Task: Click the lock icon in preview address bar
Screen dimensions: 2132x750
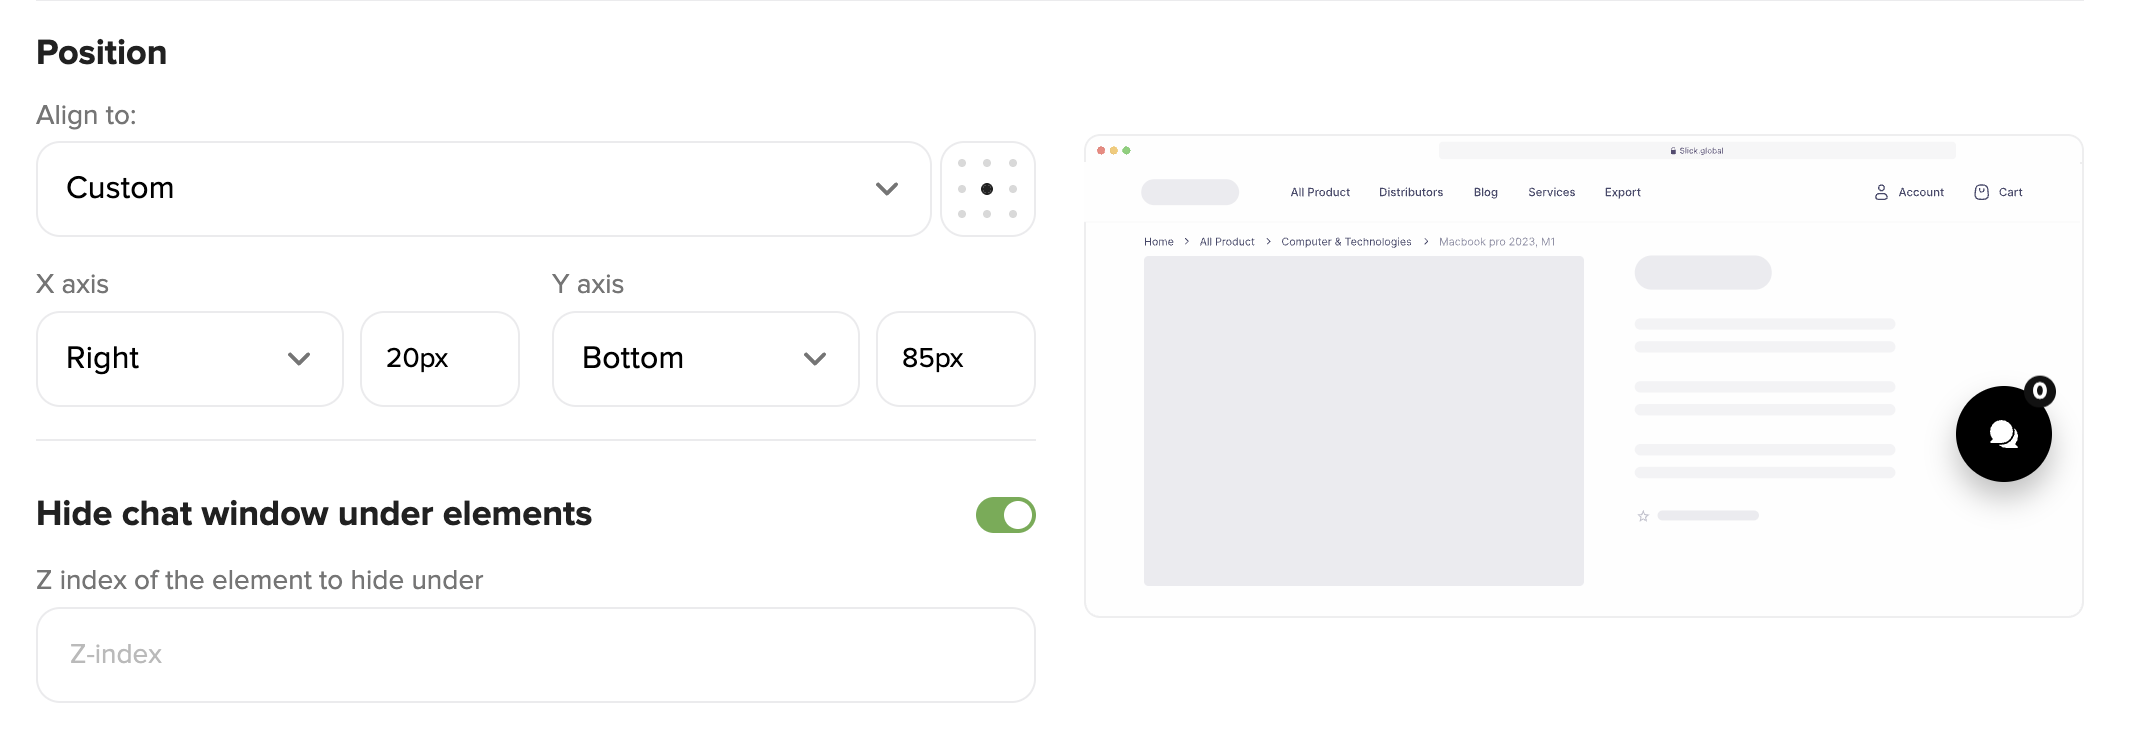Action: tap(1673, 151)
